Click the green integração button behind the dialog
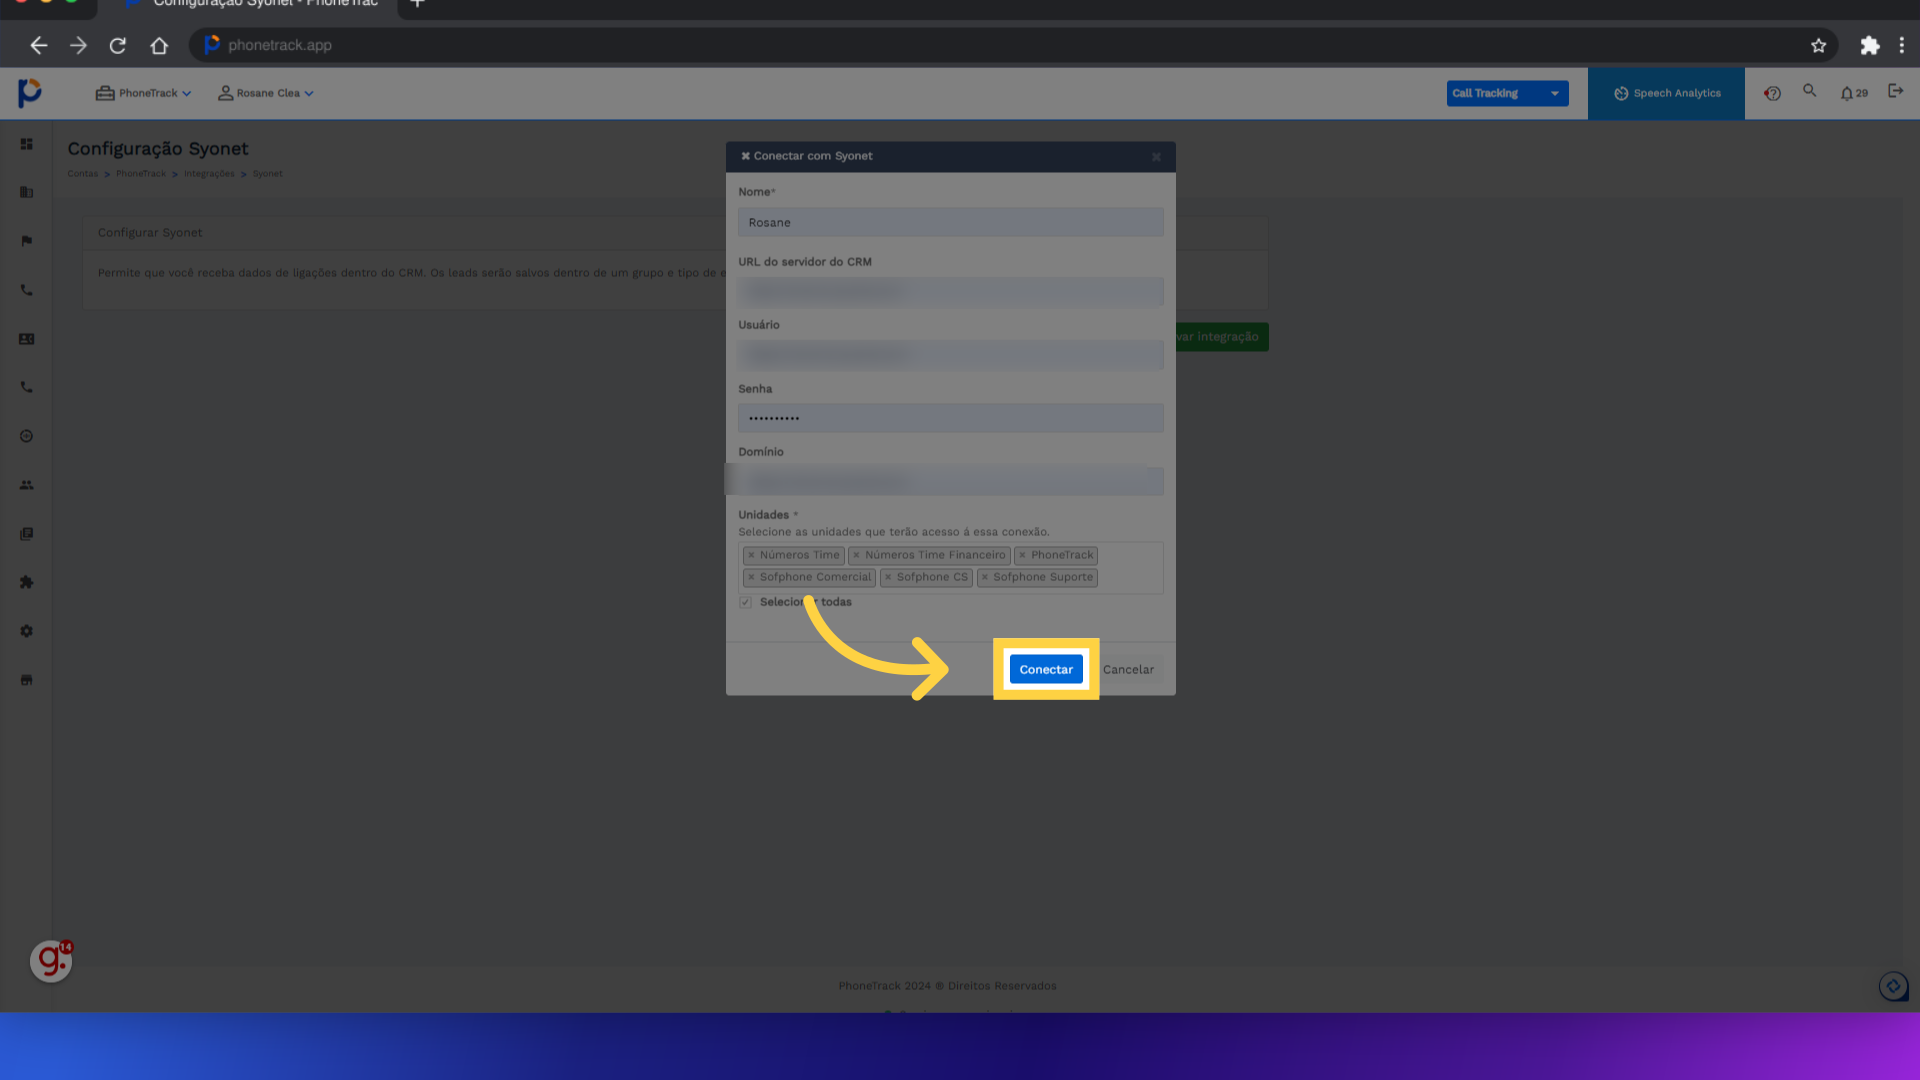1920x1080 pixels. 1222,337
